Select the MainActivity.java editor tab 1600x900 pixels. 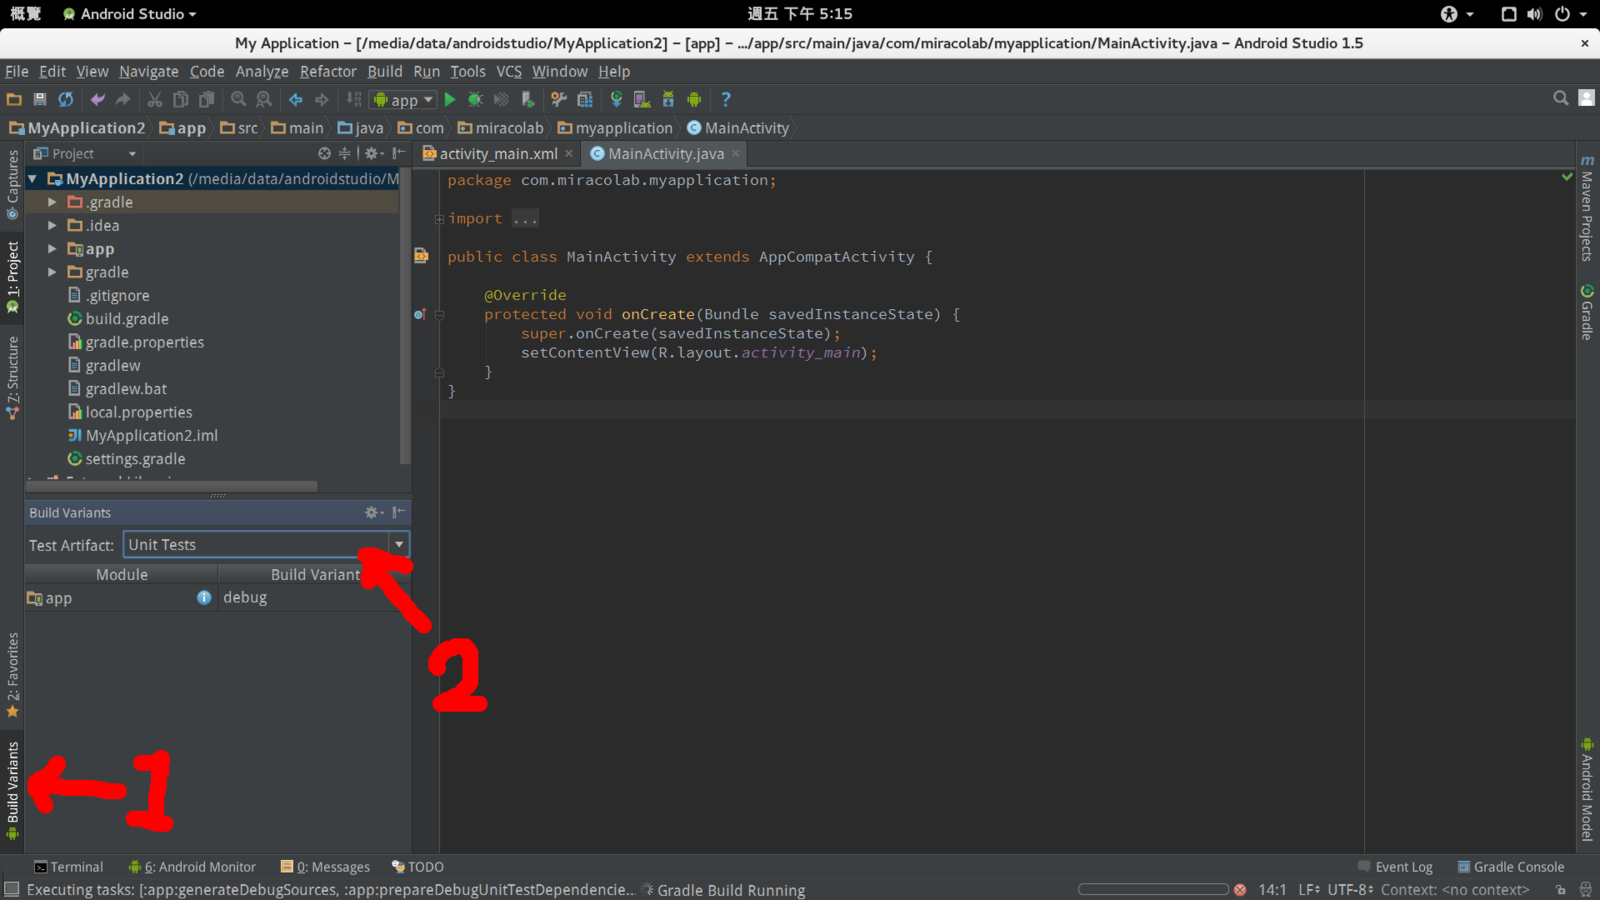[666, 153]
